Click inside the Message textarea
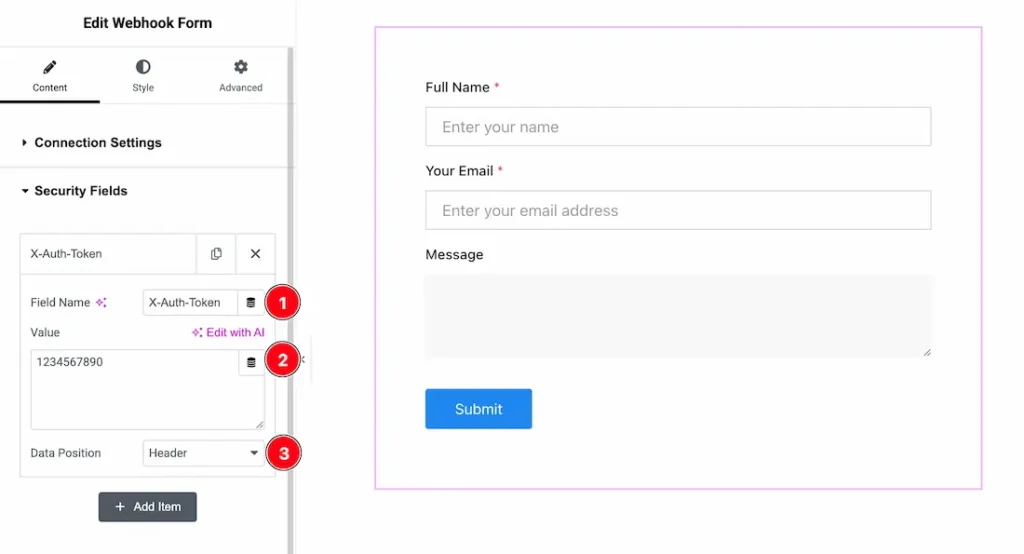This screenshot has width=1024, height=554. click(677, 316)
